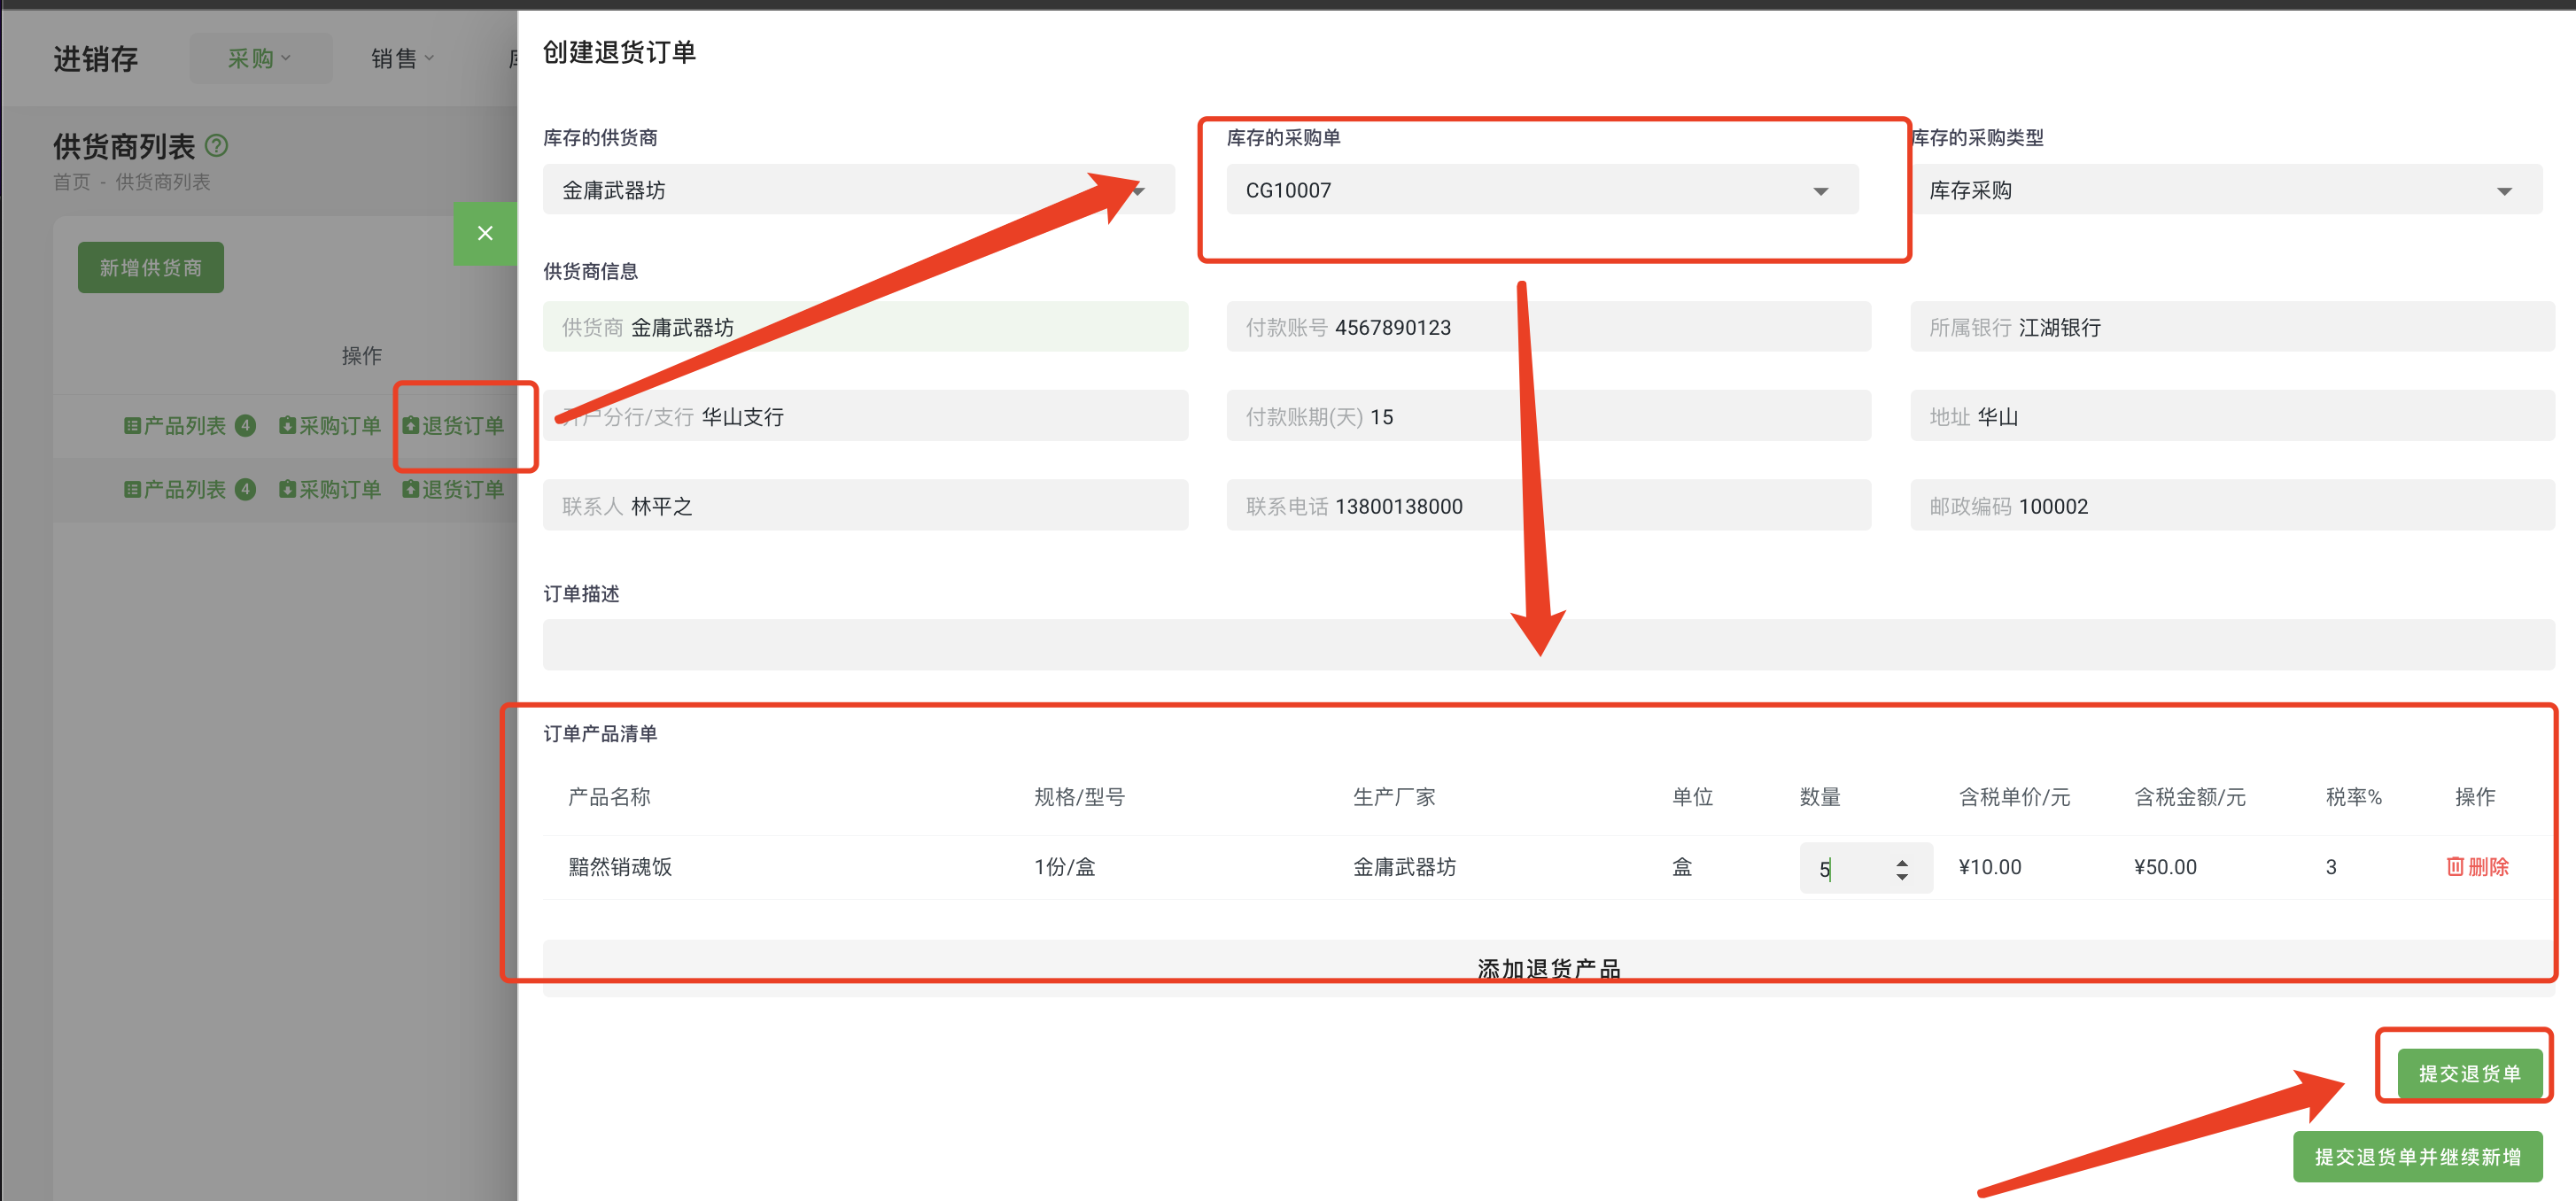Viewport: 2576px width, 1201px height.
Task: Increment quantity with the stepper up arrow
Action: [x=1900, y=859]
